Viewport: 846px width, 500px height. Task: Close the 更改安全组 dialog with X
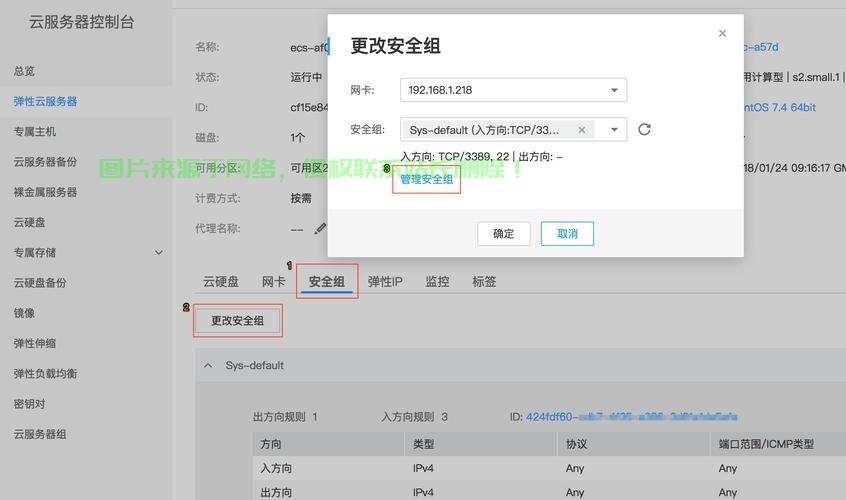[722, 34]
